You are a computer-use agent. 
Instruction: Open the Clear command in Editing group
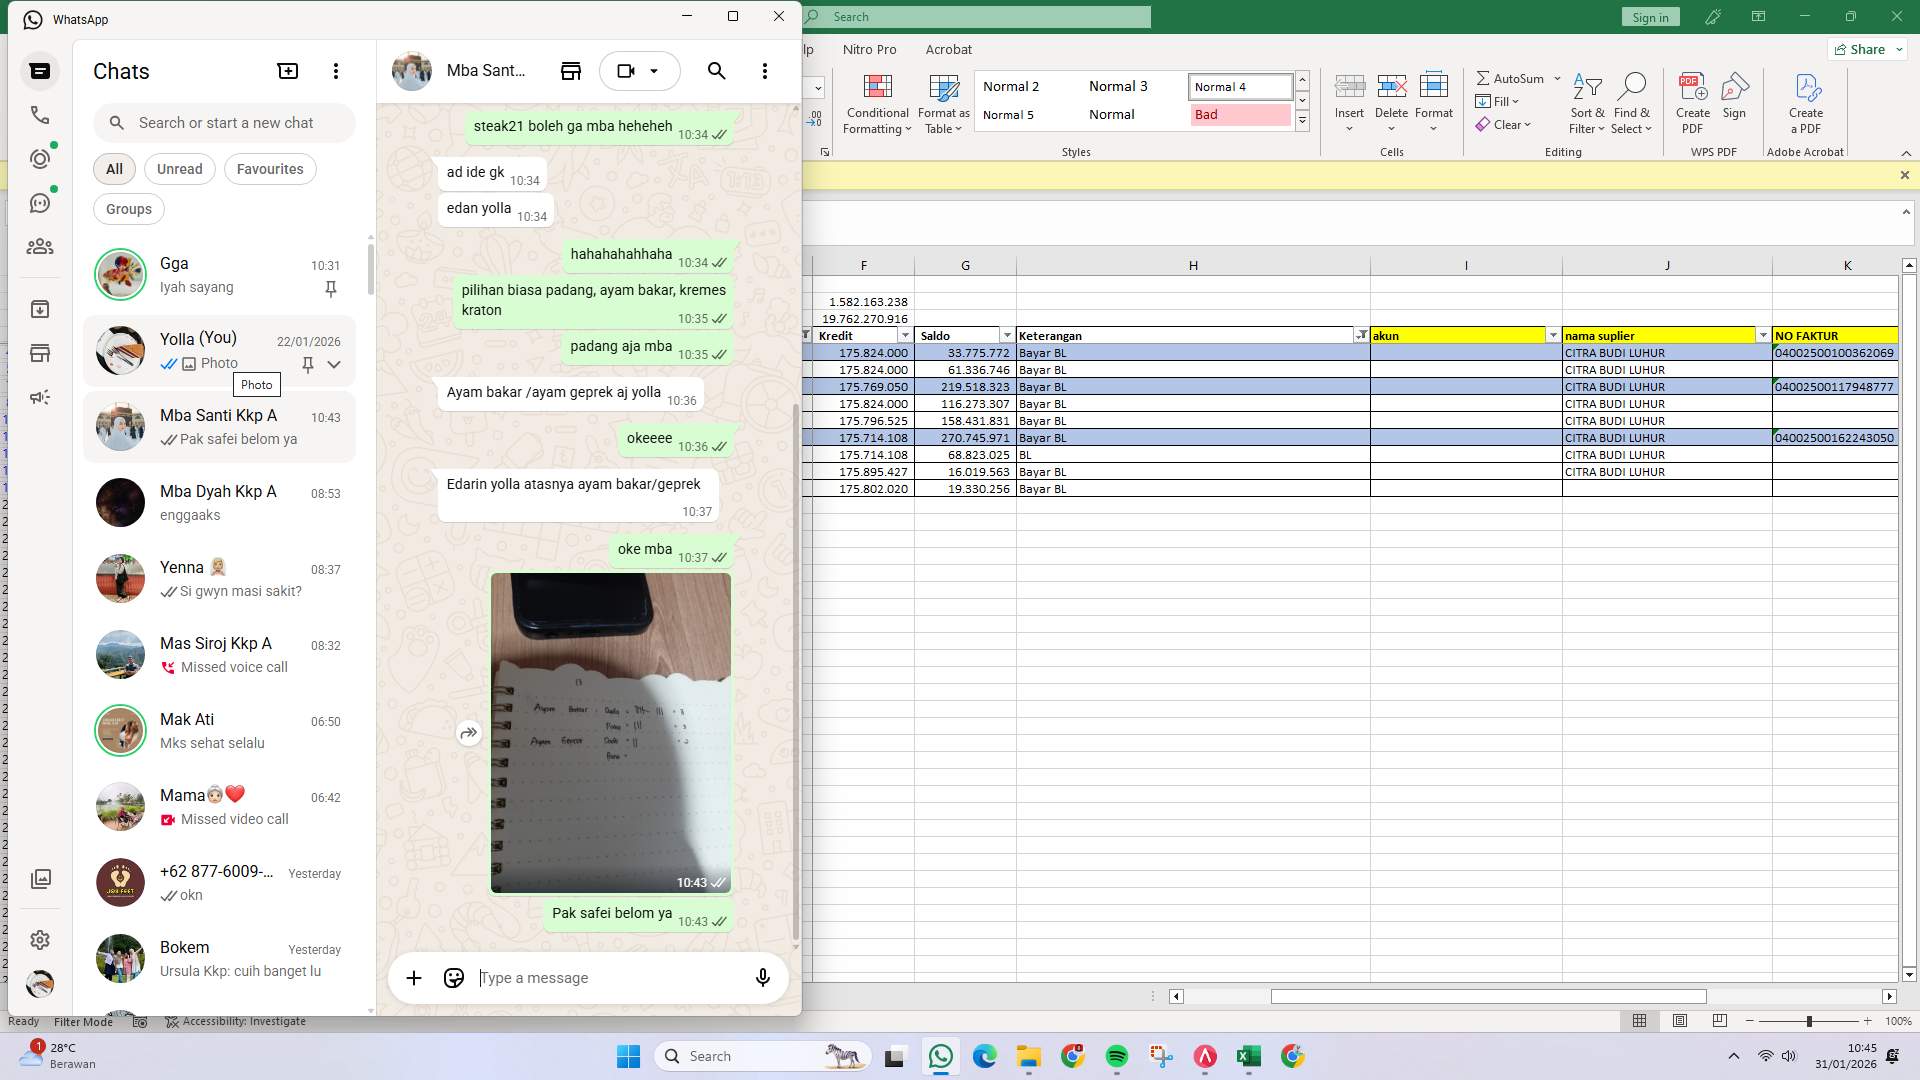coord(1504,124)
